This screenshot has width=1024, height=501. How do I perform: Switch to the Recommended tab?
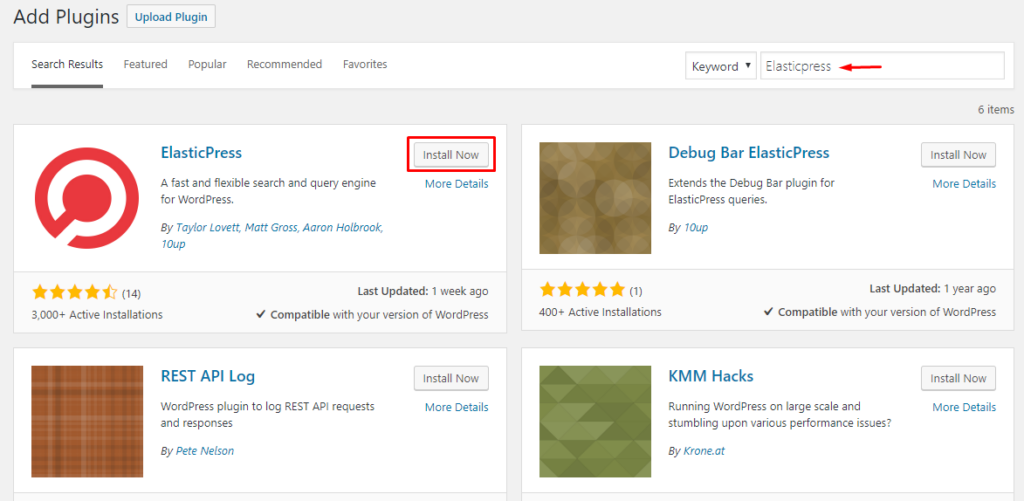[x=284, y=64]
